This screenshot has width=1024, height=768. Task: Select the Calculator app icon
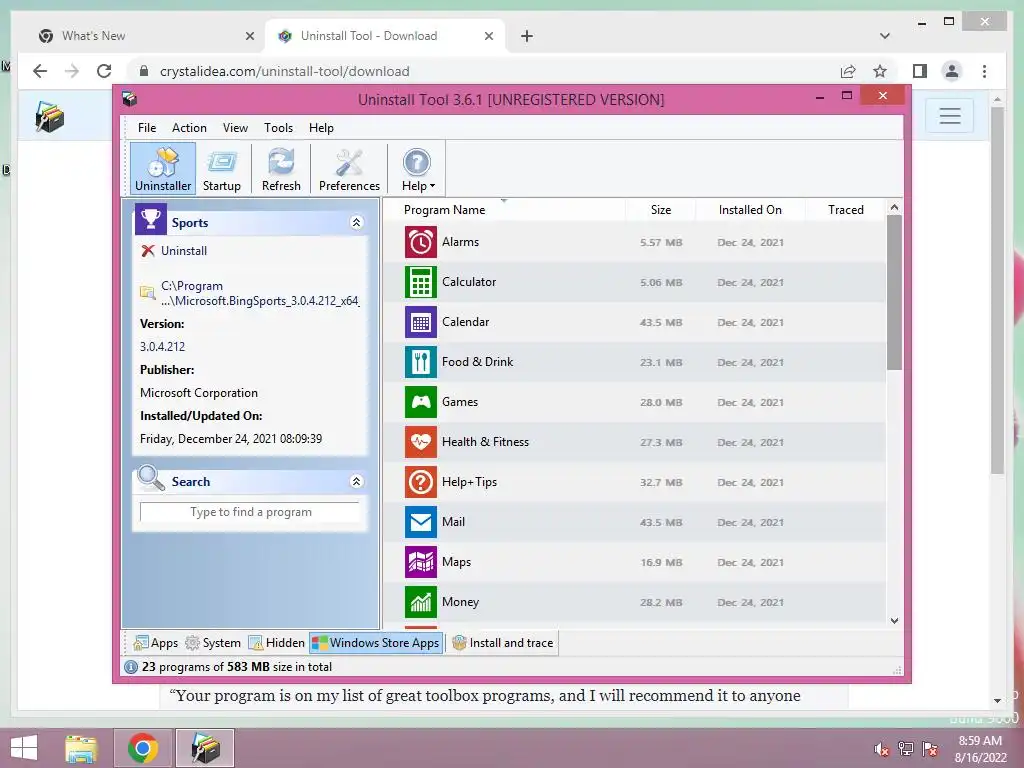(x=421, y=282)
